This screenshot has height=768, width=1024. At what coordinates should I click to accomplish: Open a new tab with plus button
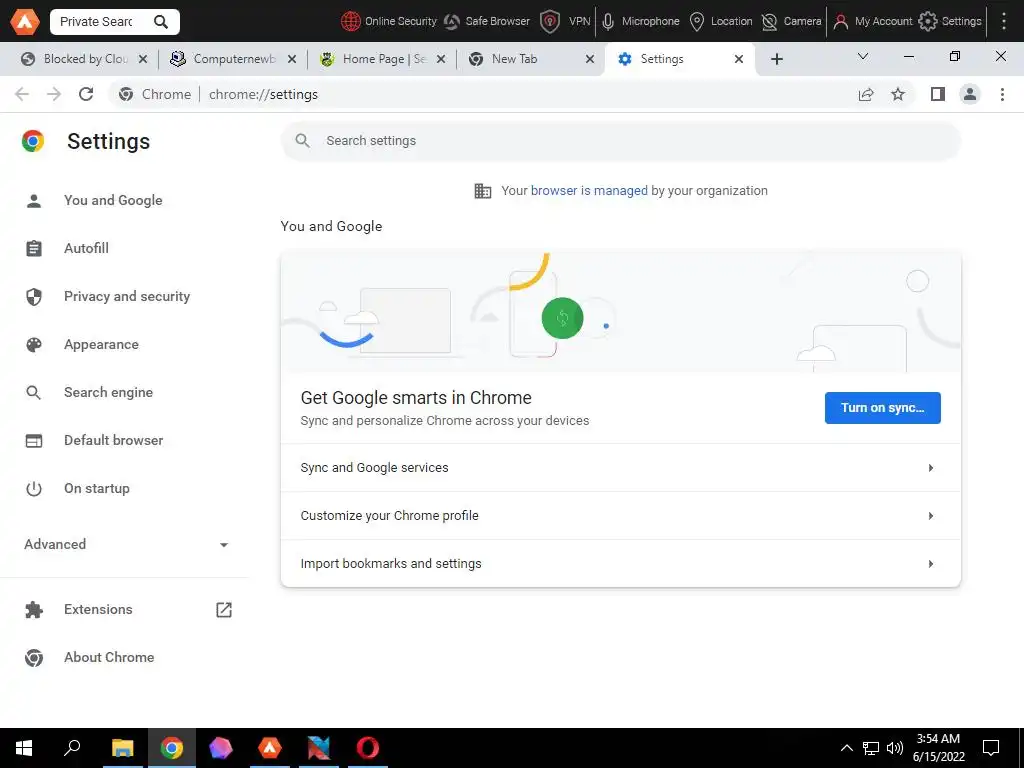[x=776, y=59]
